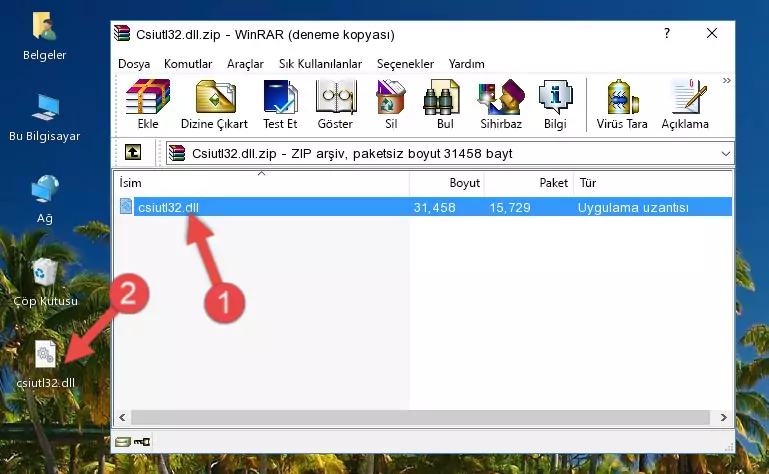Image resolution: width=769 pixels, height=474 pixels.
Task: Start Virüs Tara scan
Action: pos(622,104)
